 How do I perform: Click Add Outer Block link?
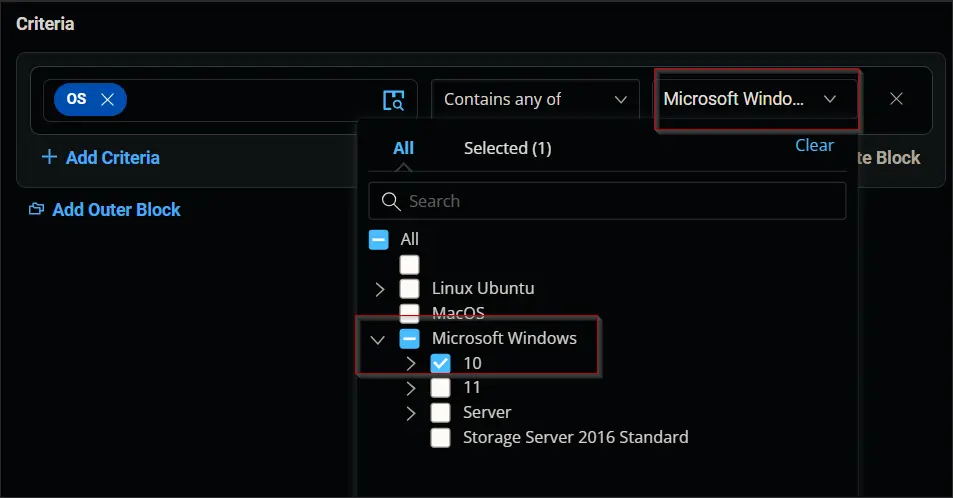[117, 210]
